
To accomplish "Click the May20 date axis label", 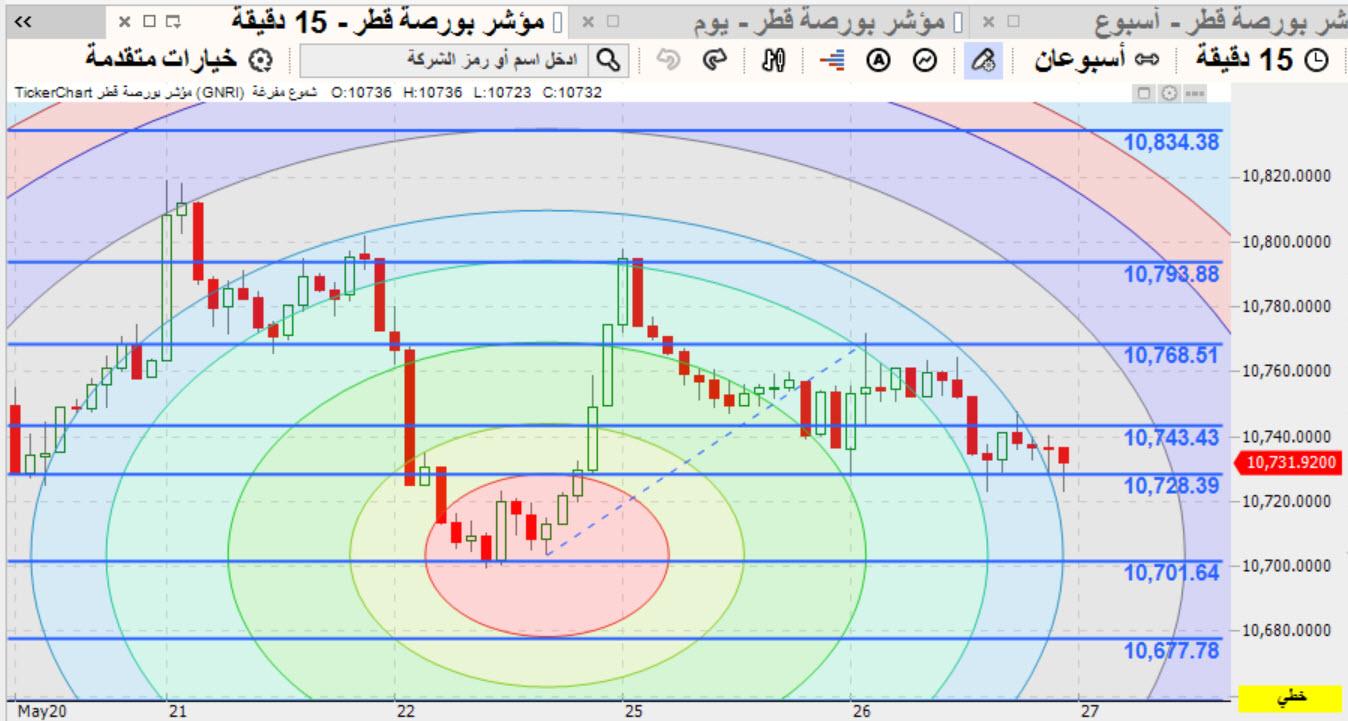I will coord(43,711).
